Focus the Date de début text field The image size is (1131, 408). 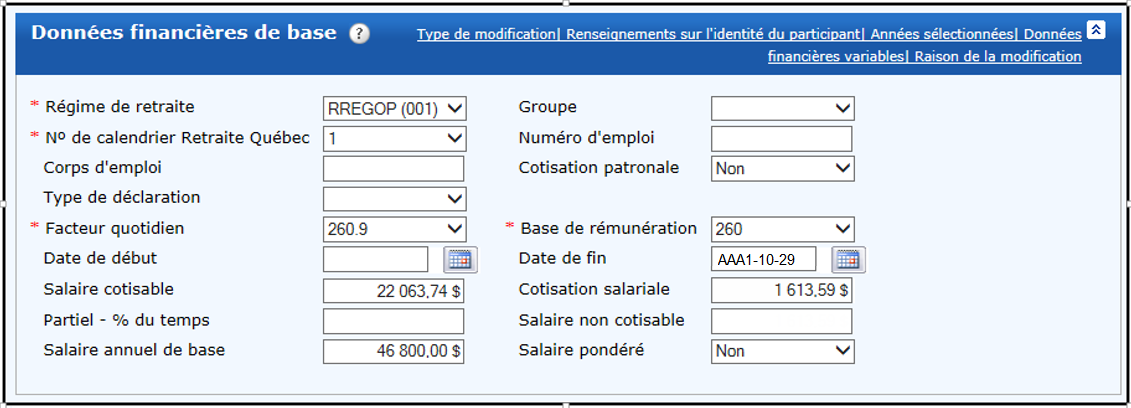pyautogui.click(x=376, y=260)
